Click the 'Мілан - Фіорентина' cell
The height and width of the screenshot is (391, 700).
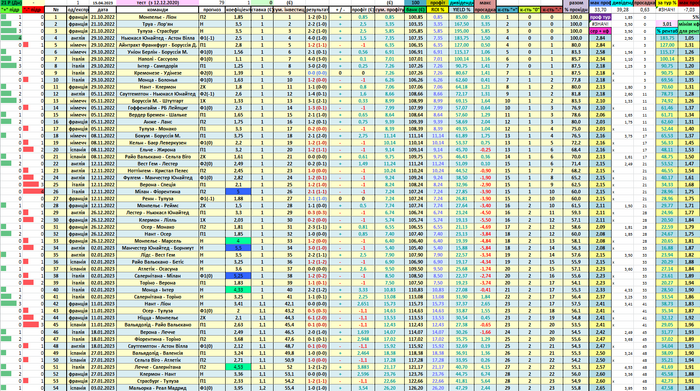(158, 192)
